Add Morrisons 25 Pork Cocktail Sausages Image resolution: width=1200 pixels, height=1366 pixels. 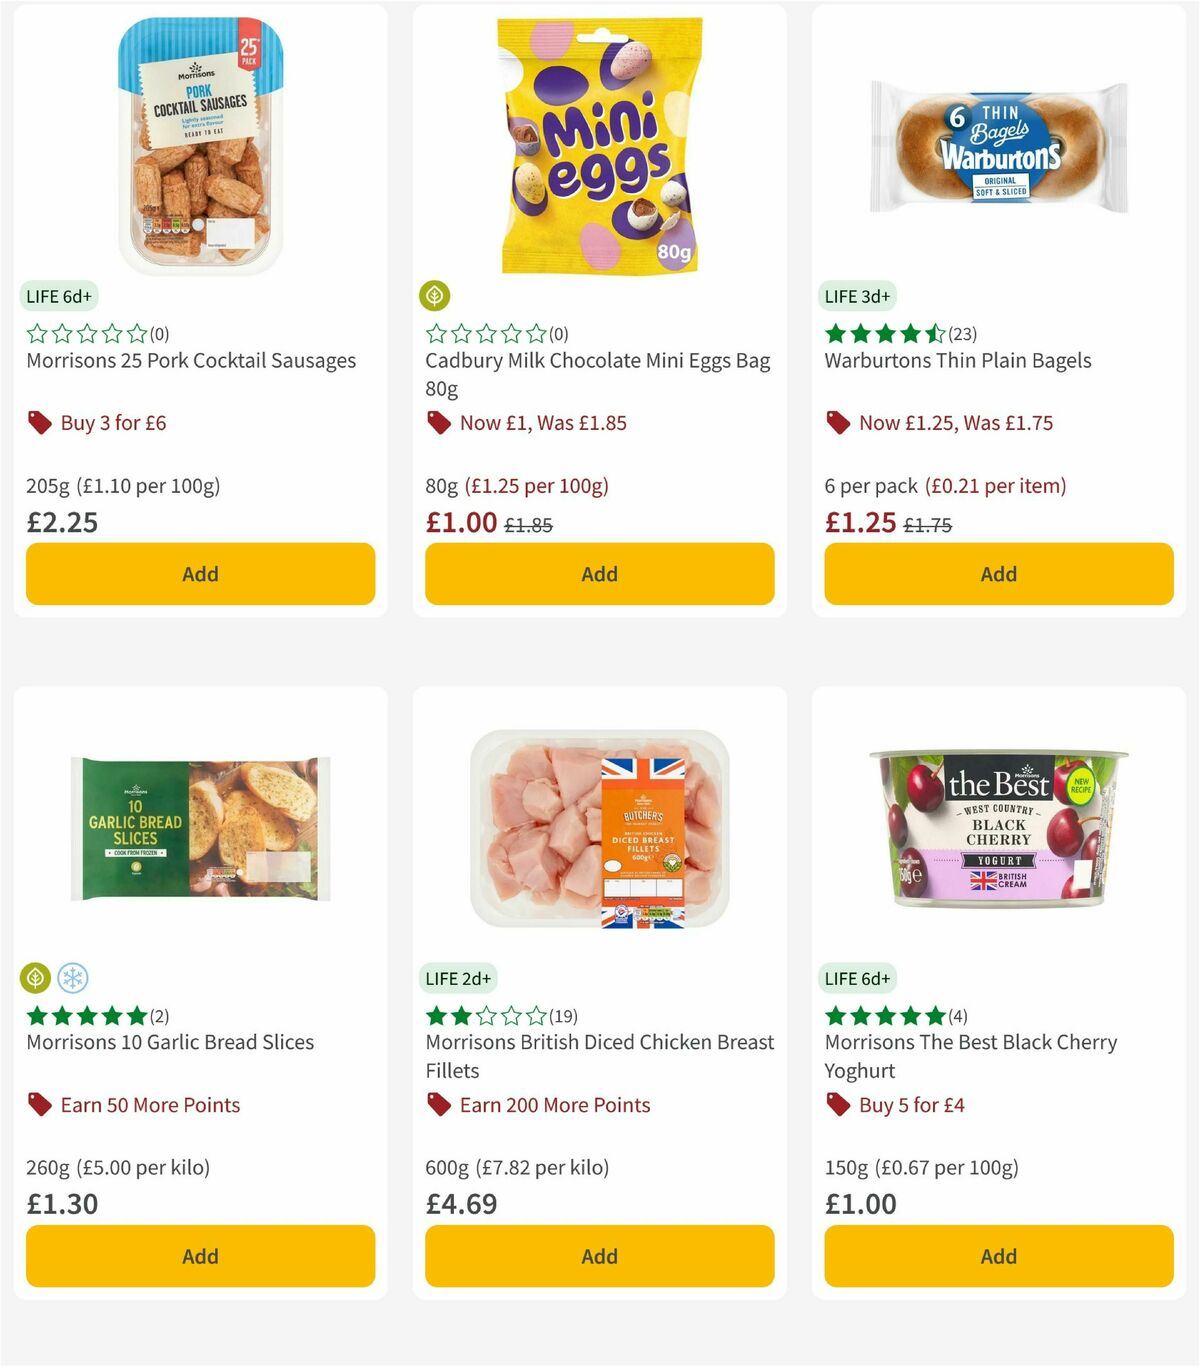(200, 573)
